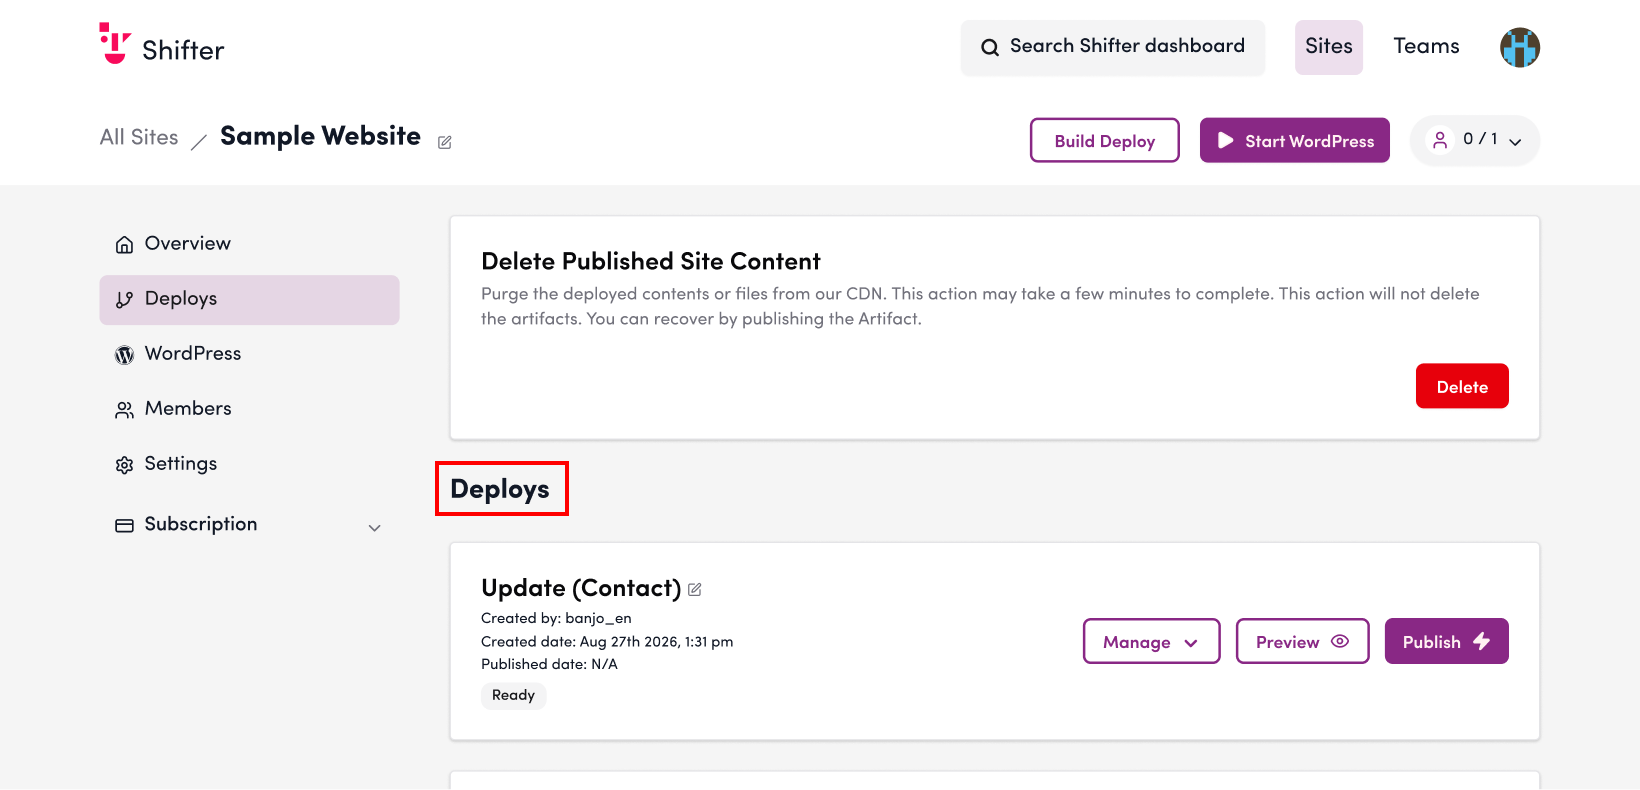
Task: Click the Subscription card icon
Action: [x=124, y=525]
